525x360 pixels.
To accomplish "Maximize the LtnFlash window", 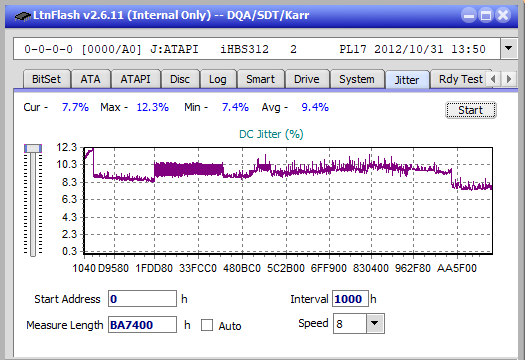I will [486, 15].
